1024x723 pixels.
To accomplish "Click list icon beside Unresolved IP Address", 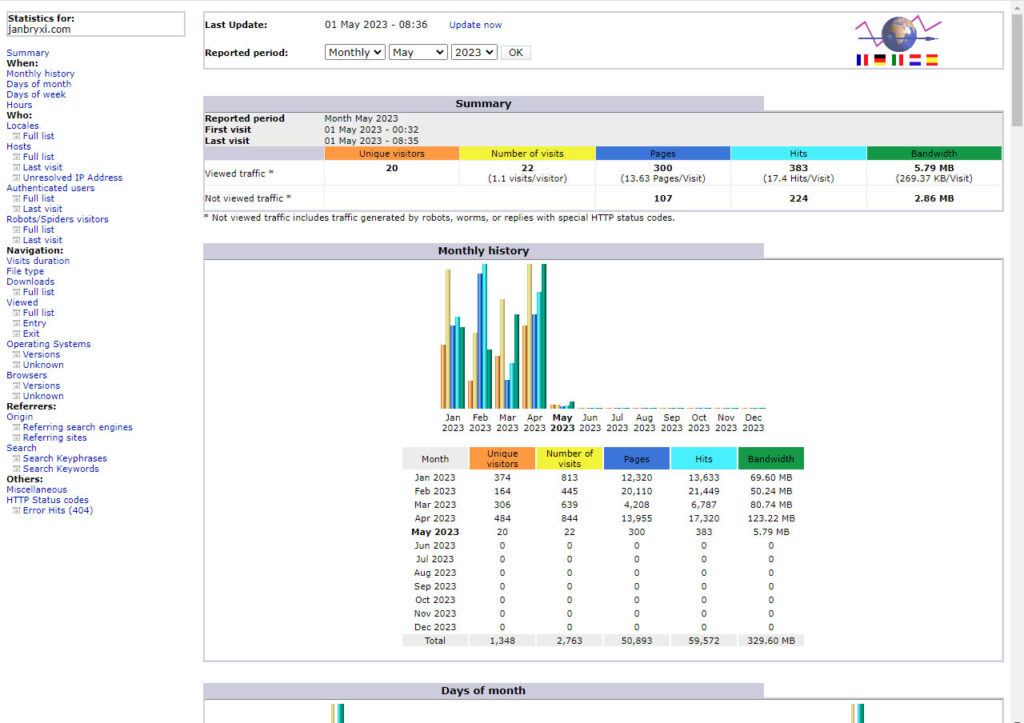I will [x=16, y=178].
